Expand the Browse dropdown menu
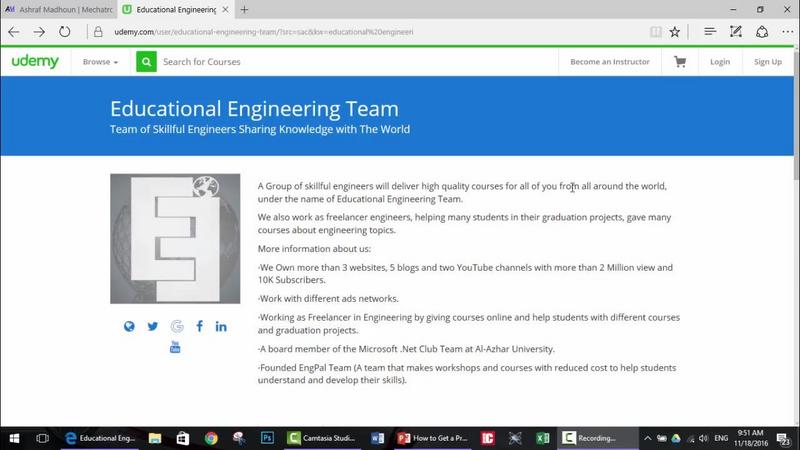This screenshot has height=450, width=800. tap(101, 62)
